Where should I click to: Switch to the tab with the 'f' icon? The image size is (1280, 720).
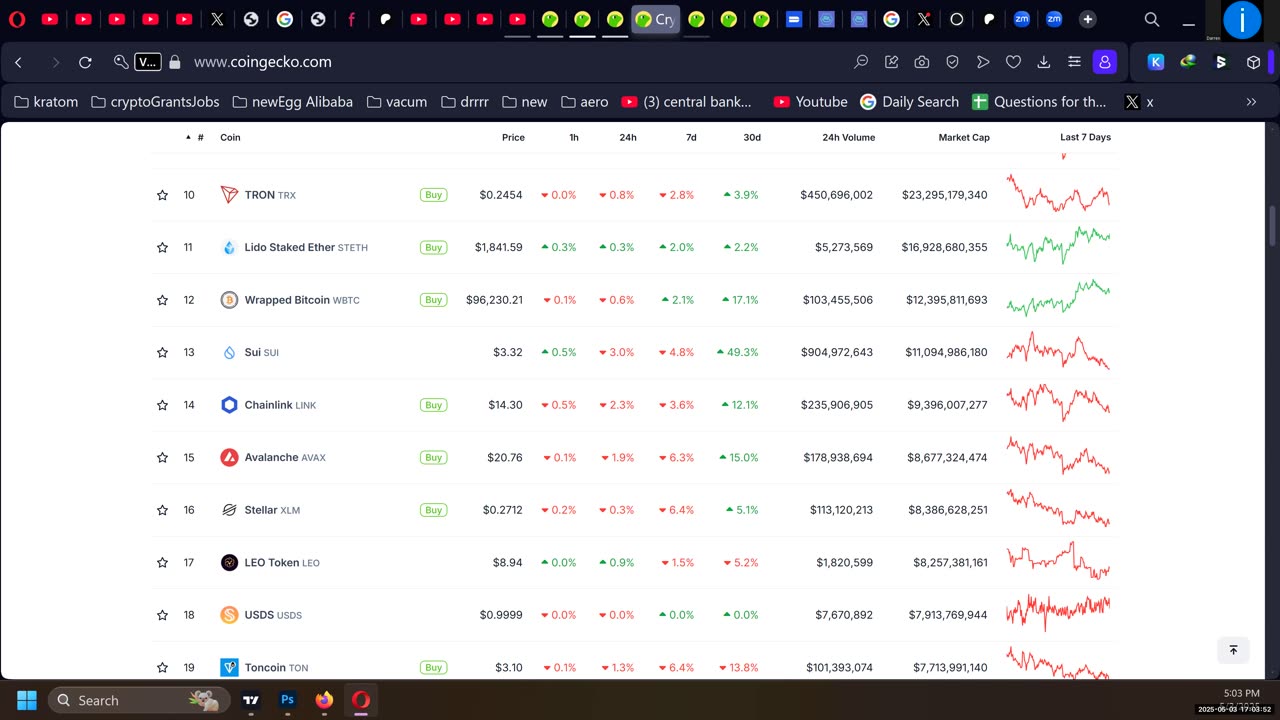(351, 19)
